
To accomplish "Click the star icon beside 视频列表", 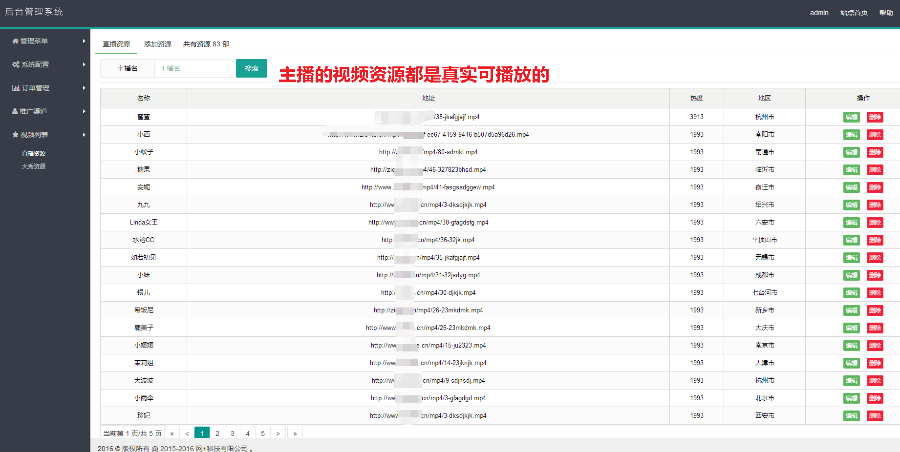I will (x=14, y=133).
